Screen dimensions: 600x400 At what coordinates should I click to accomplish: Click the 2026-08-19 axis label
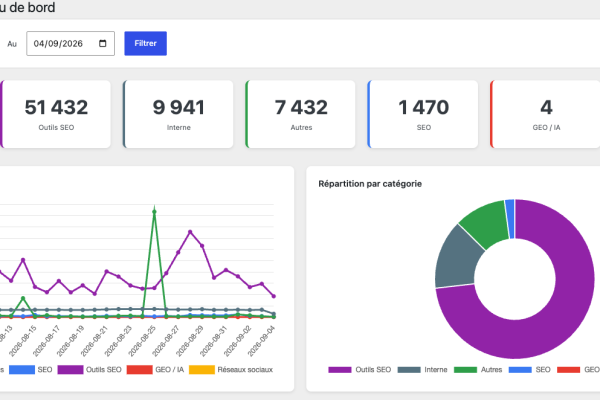coord(70,340)
